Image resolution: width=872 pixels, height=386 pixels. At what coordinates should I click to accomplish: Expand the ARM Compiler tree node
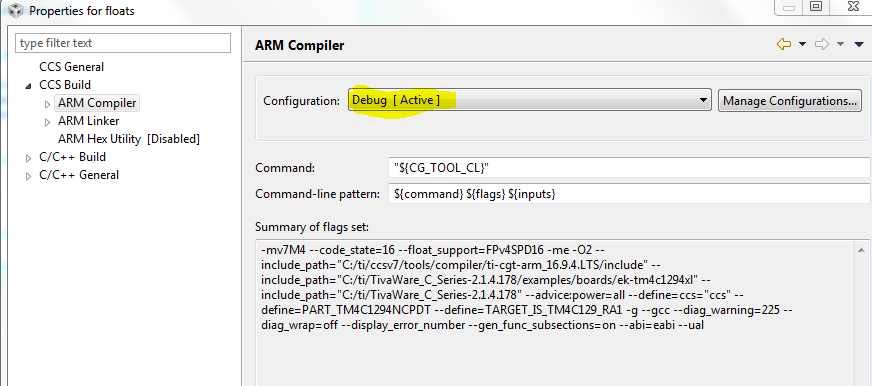47,104
